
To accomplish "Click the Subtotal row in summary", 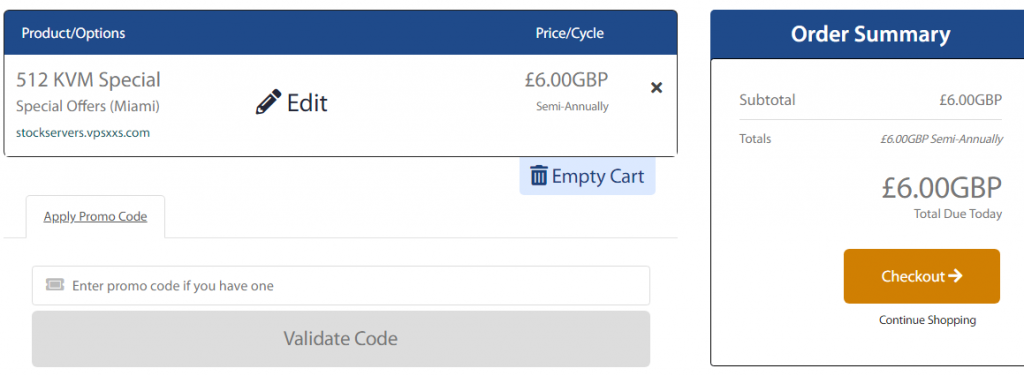I will 871,100.
